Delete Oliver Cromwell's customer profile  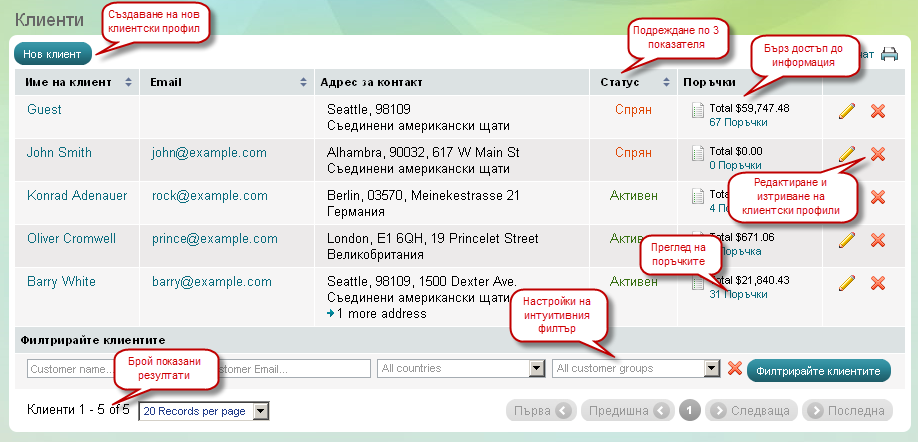(x=878, y=240)
